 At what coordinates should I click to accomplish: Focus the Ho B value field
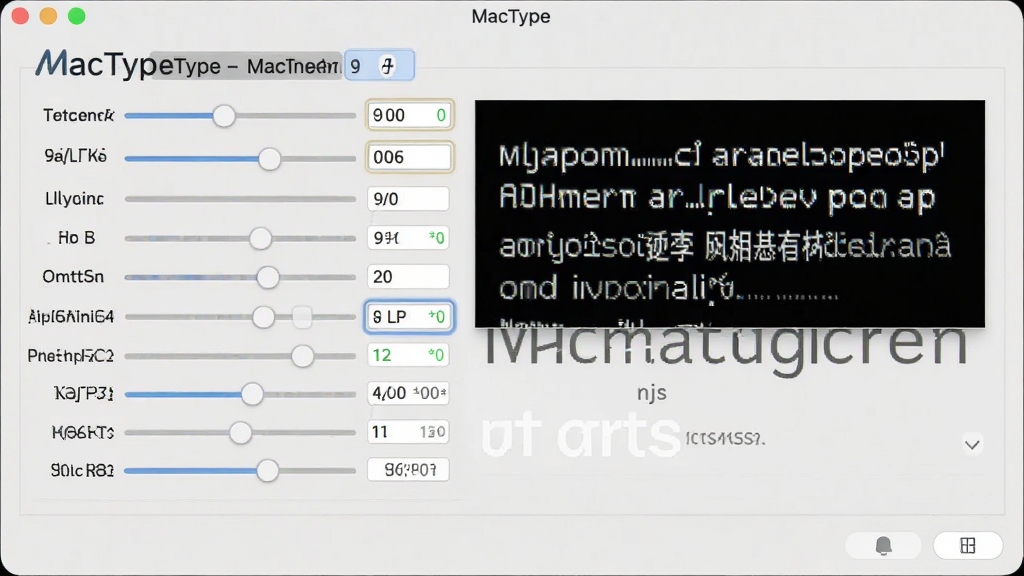click(x=408, y=238)
